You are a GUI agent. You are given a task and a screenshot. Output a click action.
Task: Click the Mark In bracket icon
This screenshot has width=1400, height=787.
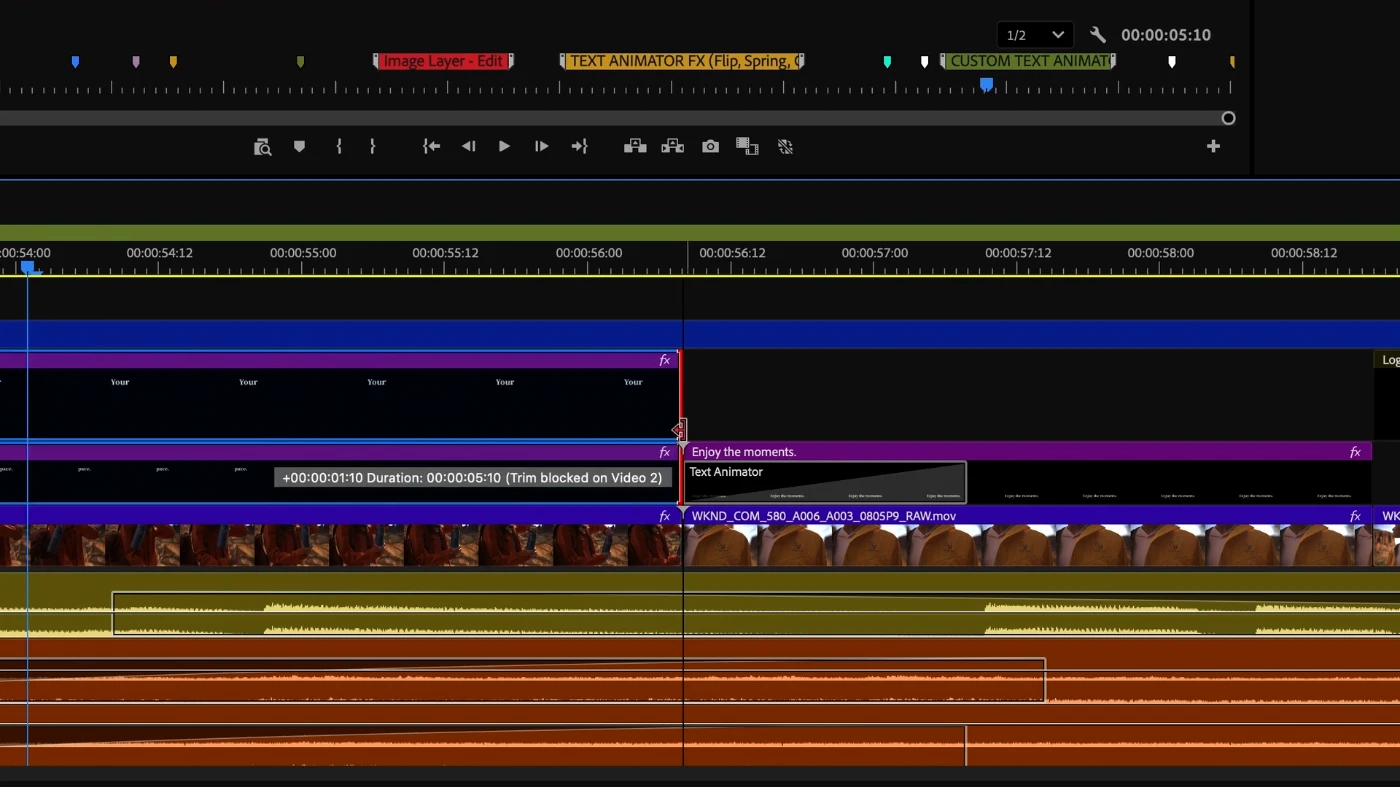(339, 147)
